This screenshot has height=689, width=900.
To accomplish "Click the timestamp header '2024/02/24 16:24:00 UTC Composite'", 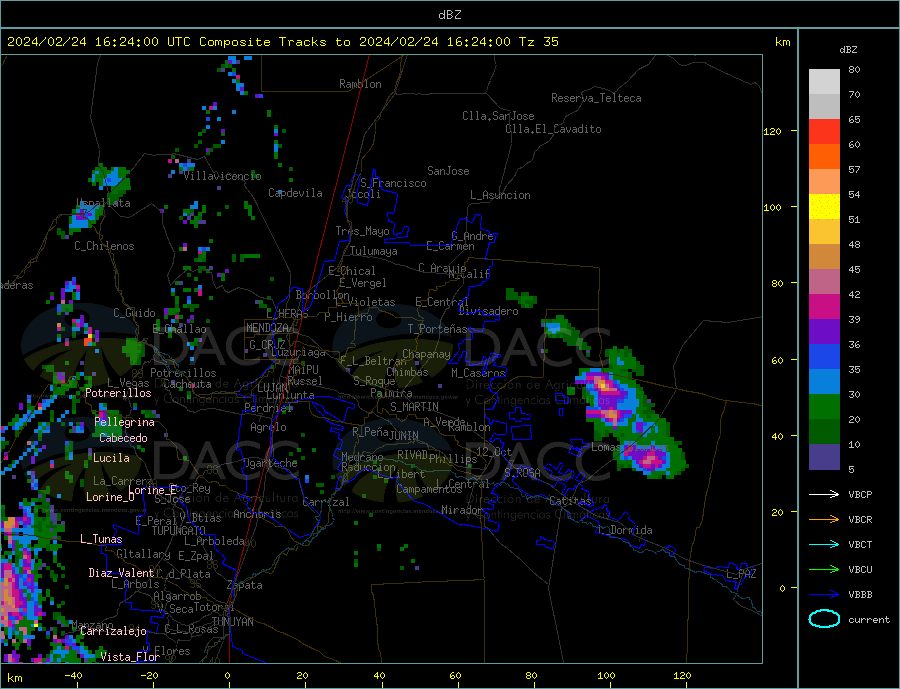I will pyautogui.click(x=138, y=42).
